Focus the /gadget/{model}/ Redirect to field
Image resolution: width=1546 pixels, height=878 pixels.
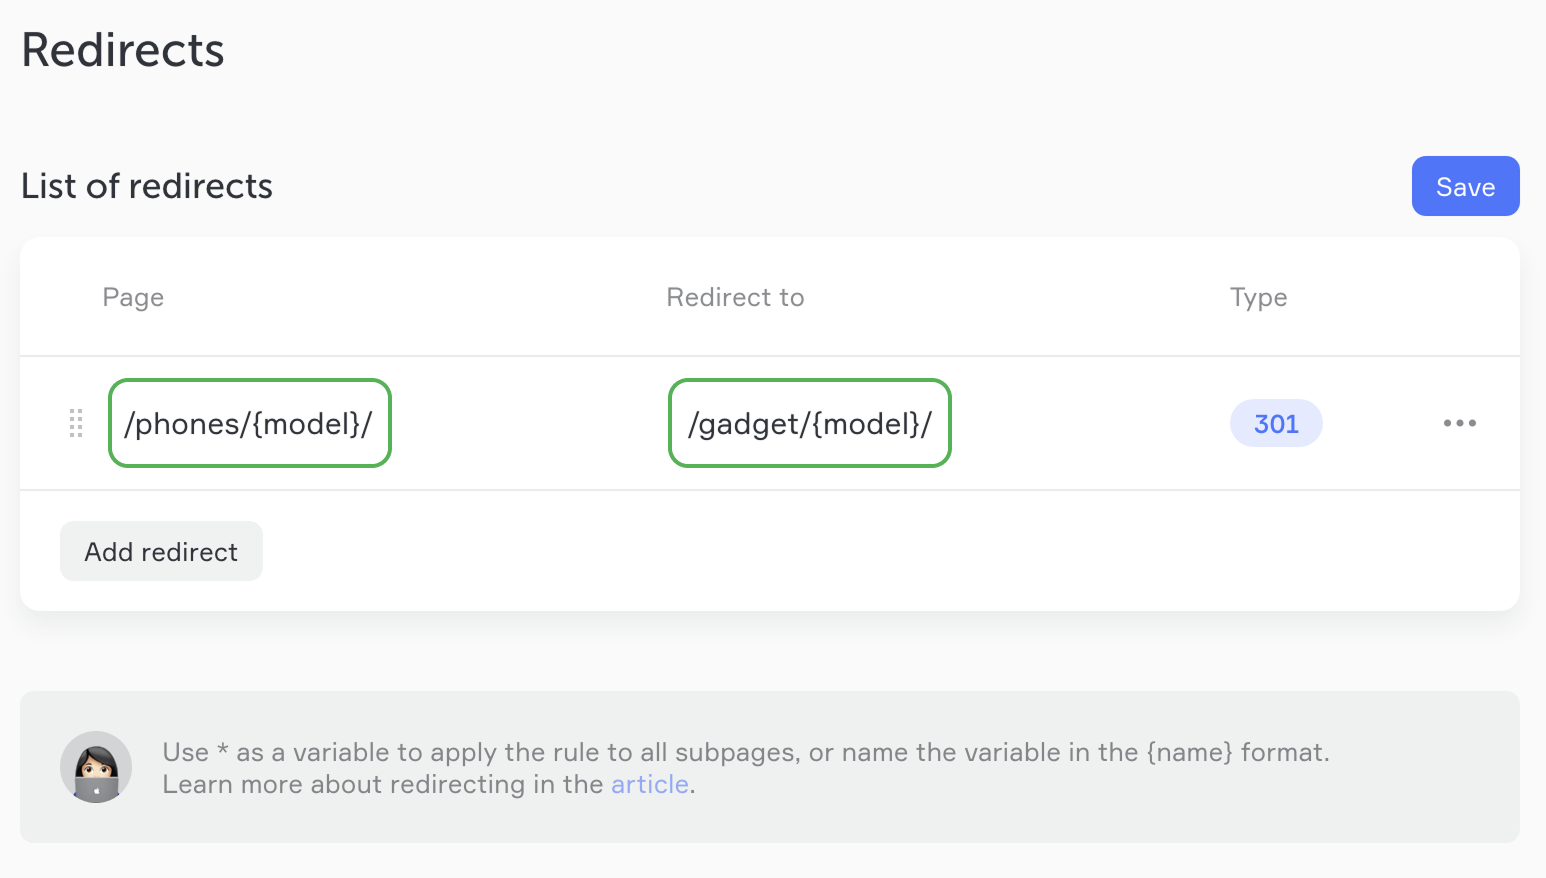[809, 423]
